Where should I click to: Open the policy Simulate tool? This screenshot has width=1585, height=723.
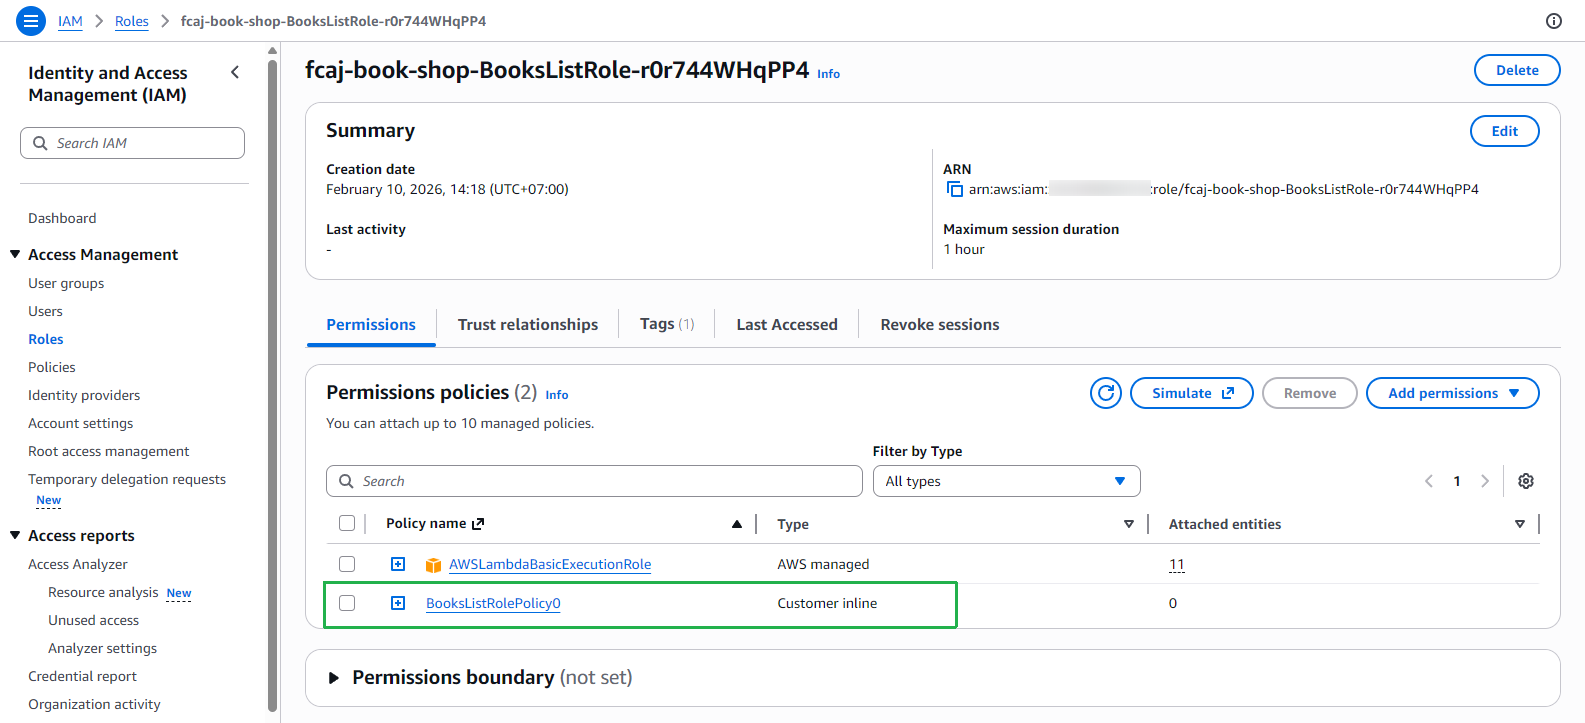point(1192,393)
